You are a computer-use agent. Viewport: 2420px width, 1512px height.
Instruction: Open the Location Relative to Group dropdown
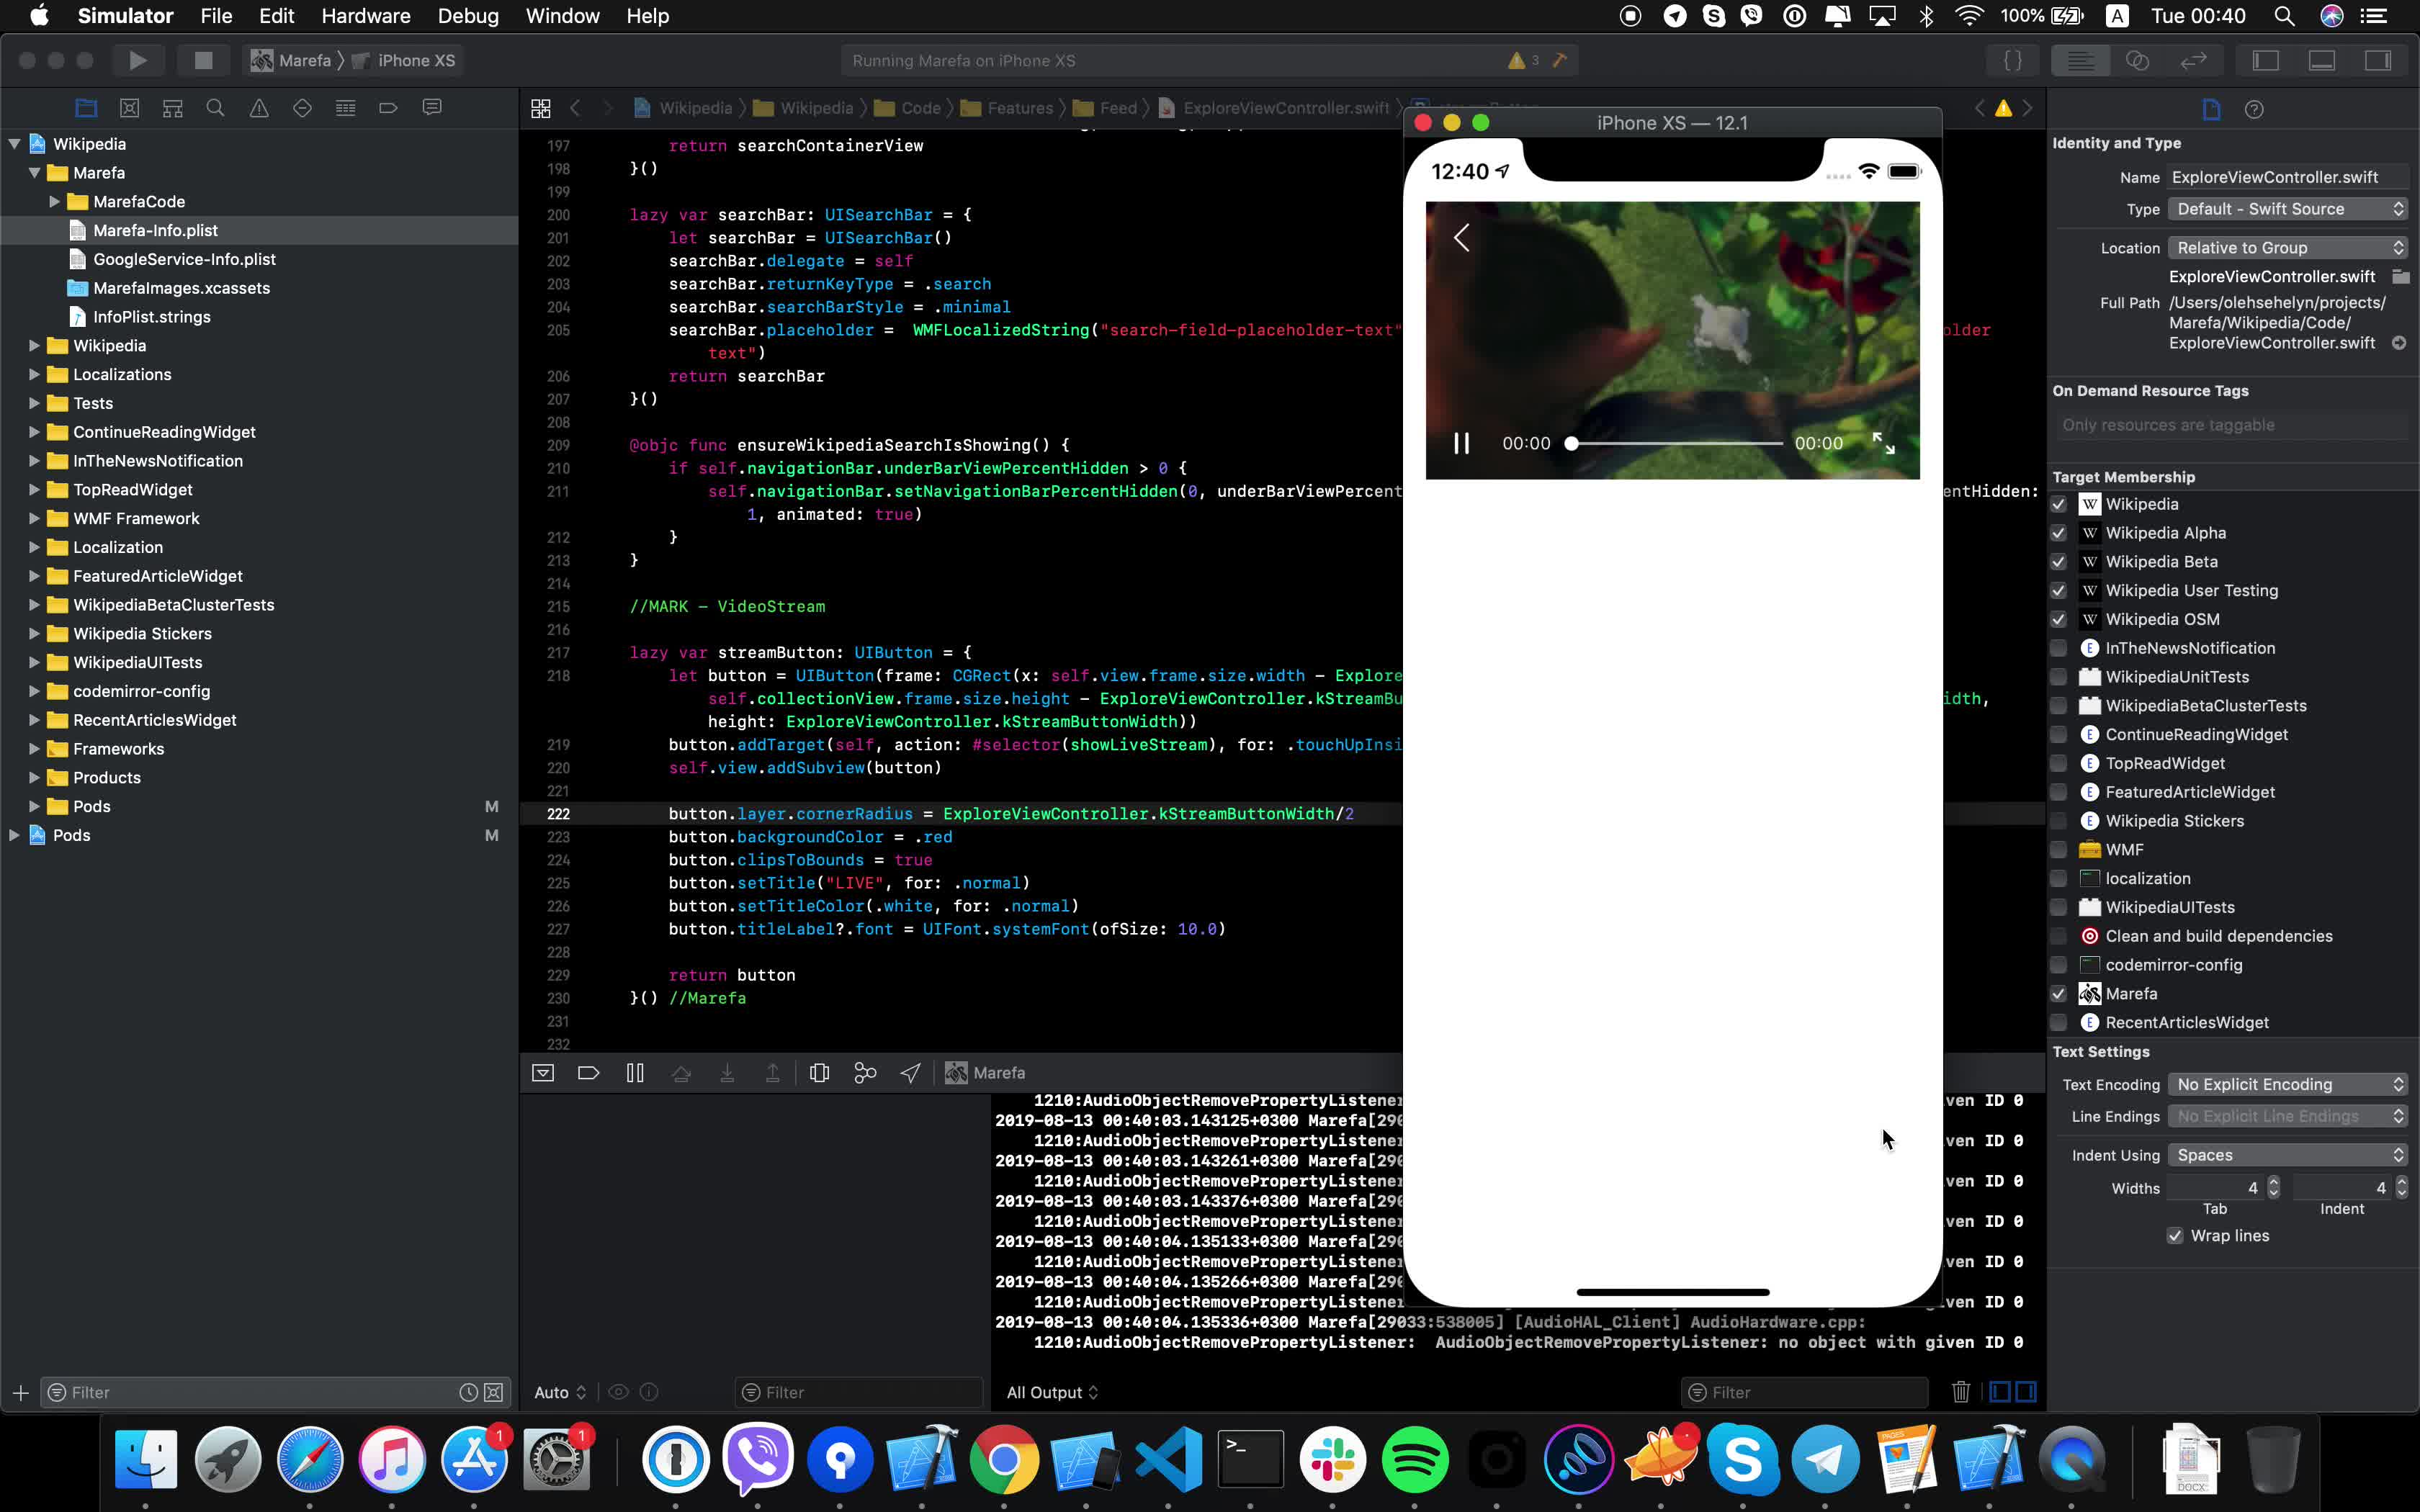point(2288,248)
